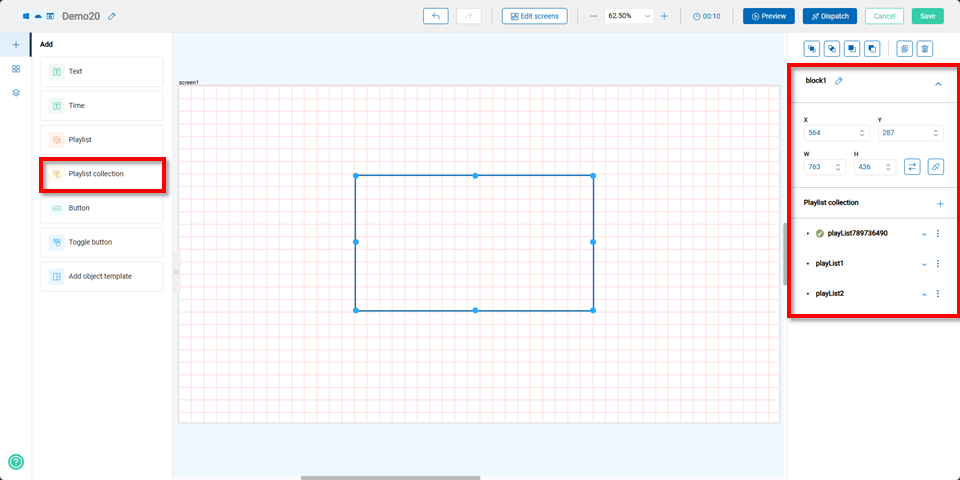Open the layers panel in left sidebar
Image resolution: width=960 pixels, height=480 pixels.
coord(16,92)
